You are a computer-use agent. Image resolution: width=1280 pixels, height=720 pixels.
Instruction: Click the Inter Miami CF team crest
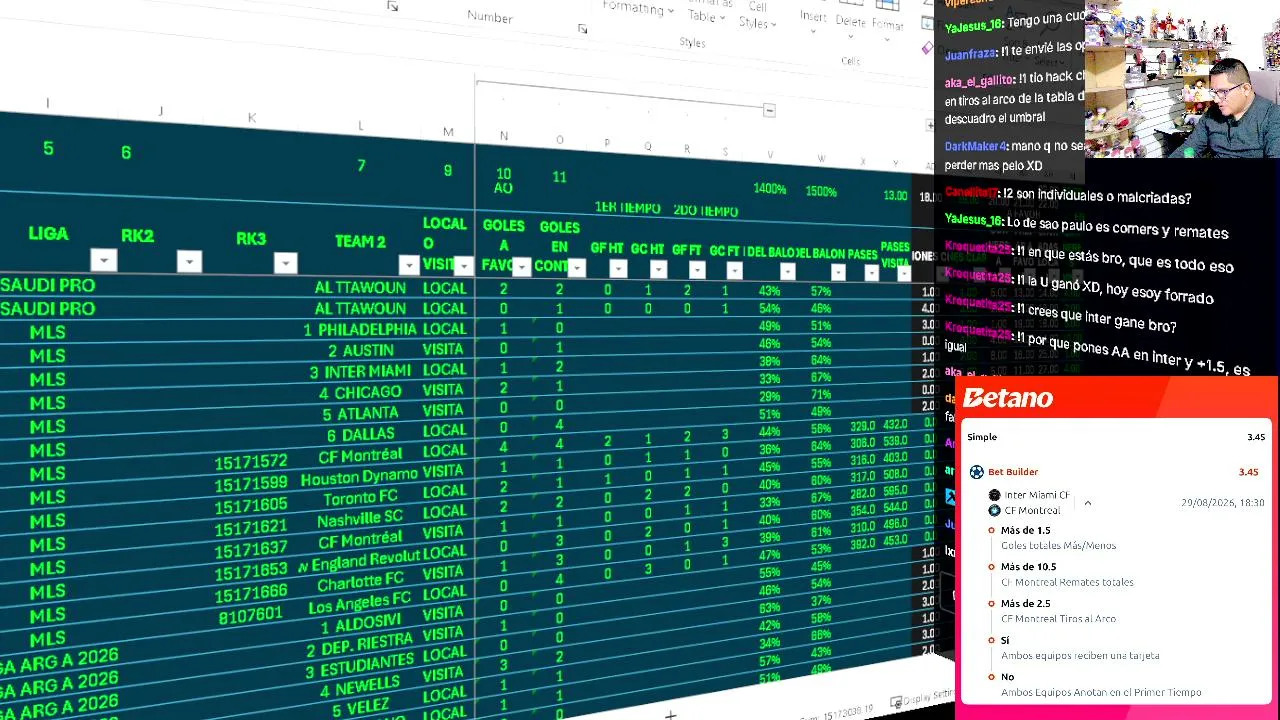tap(994, 495)
